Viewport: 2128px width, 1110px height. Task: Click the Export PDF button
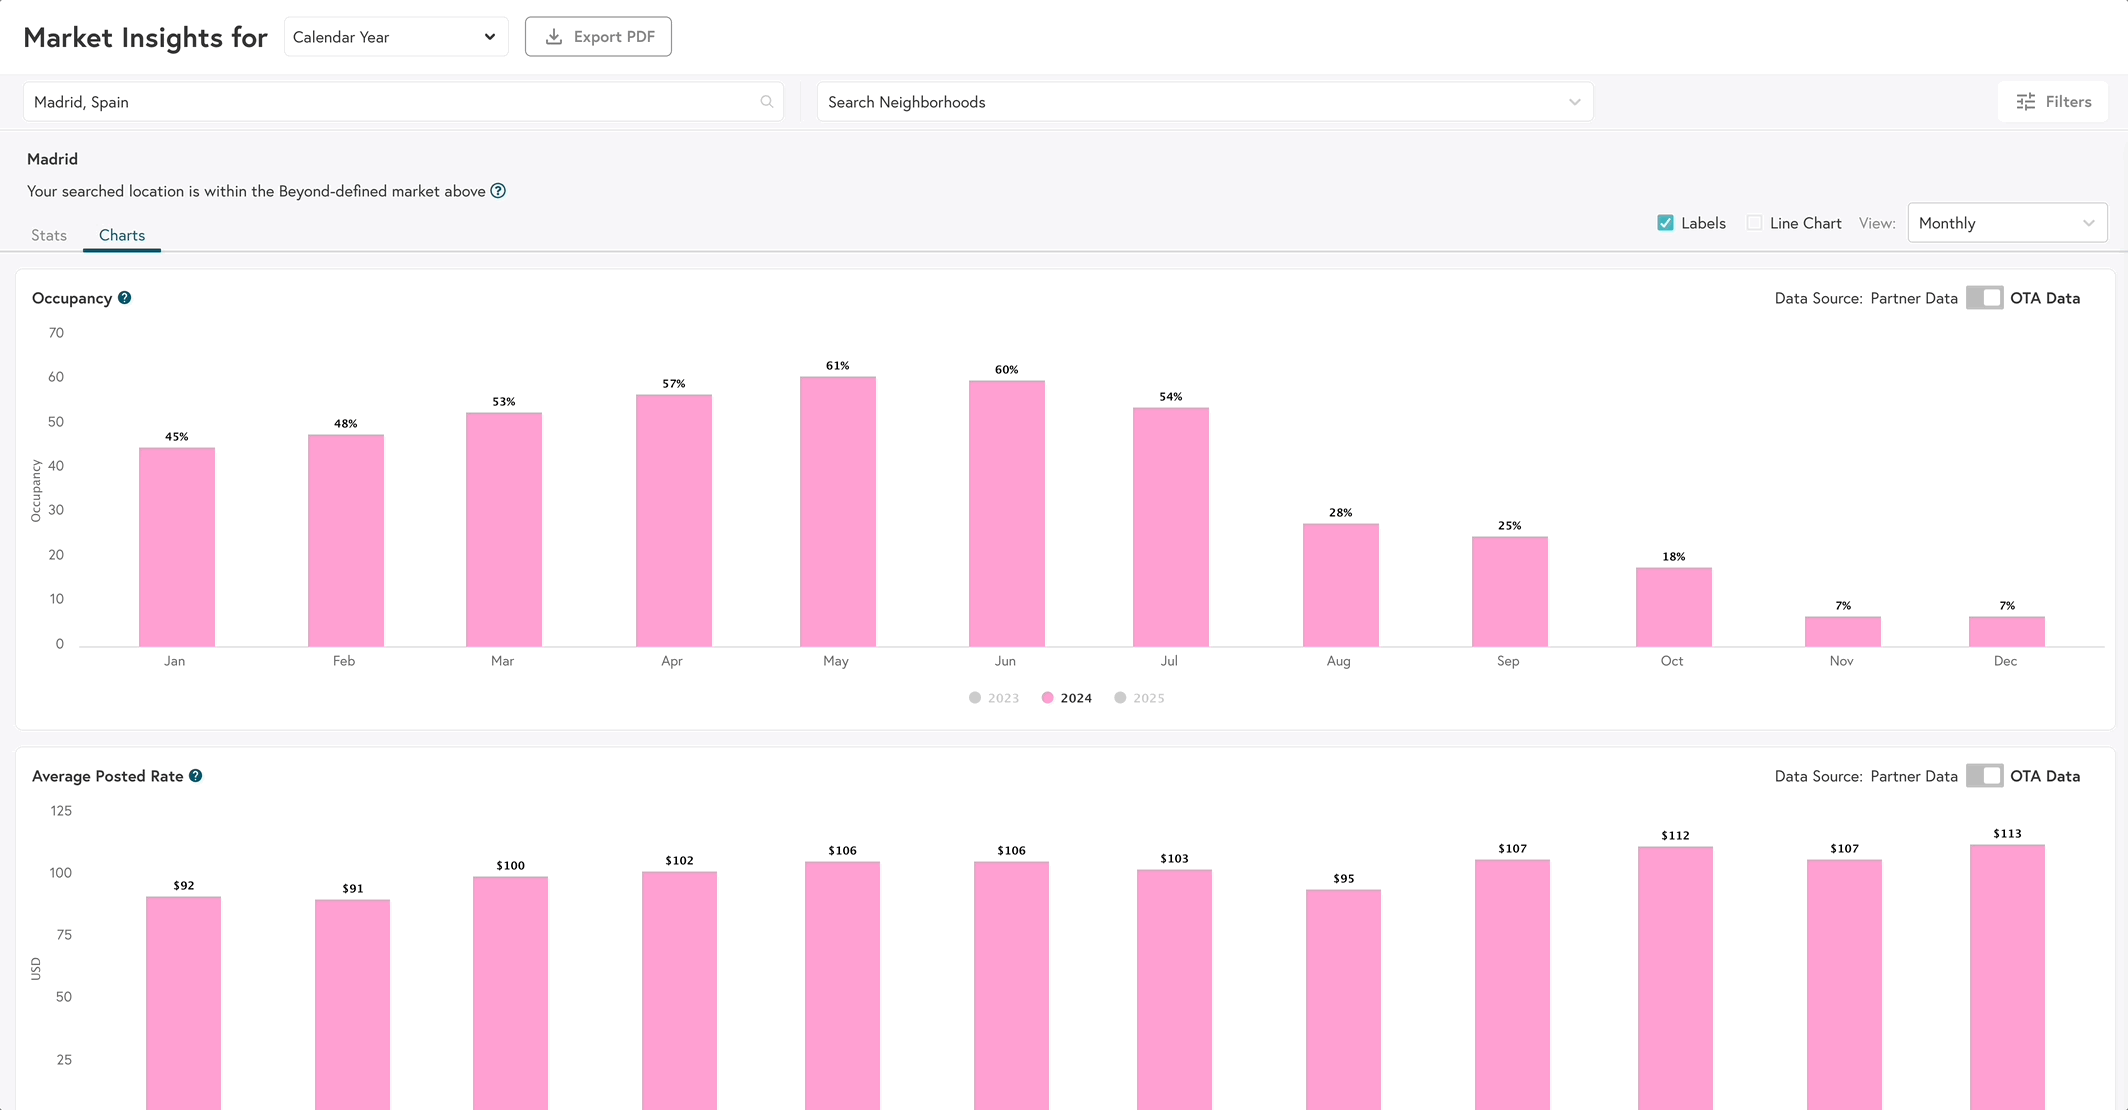[x=598, y=37]
